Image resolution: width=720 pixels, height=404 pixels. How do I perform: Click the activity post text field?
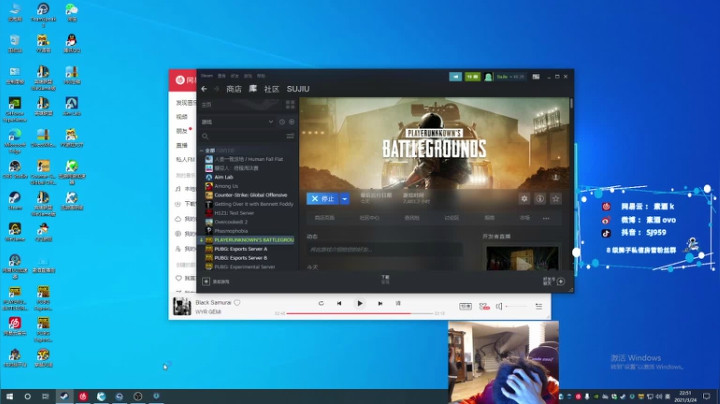point(385,250)
